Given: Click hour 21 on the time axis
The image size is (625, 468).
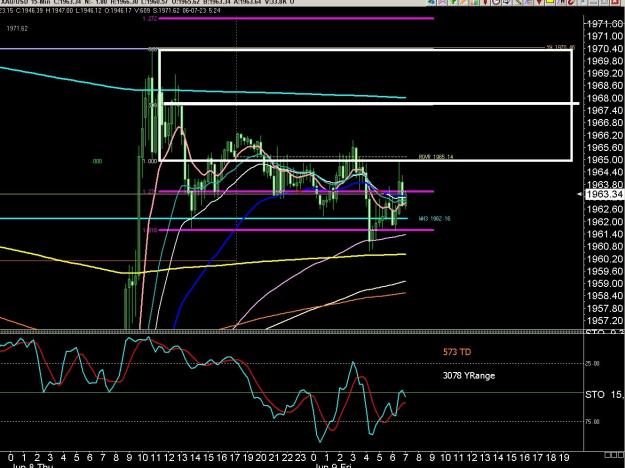Looking at the screenshot, I should pyautogui.click(x=274, y=457).
